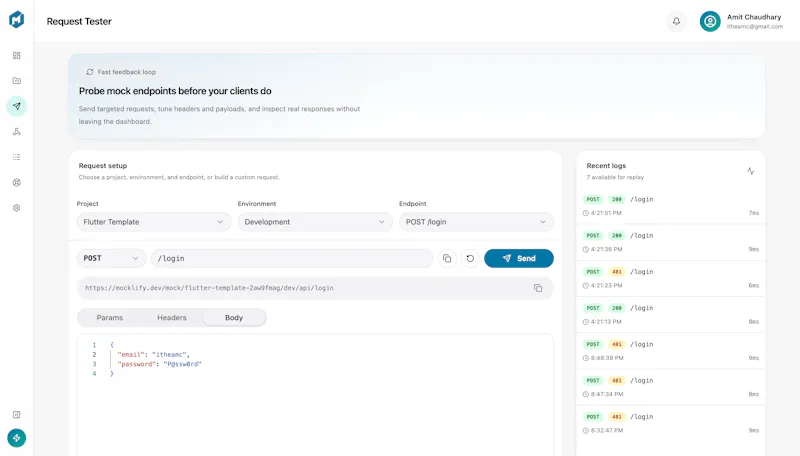Open the user avatar profile icon
The width and height of the screenshot is (800, 456).
pos(710,21)
